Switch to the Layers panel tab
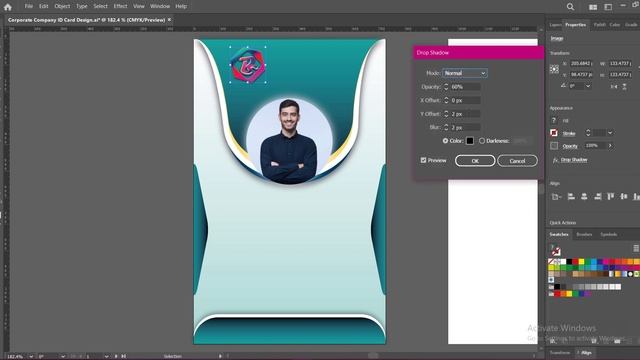640x360 pixels. [x=555, y=25]
